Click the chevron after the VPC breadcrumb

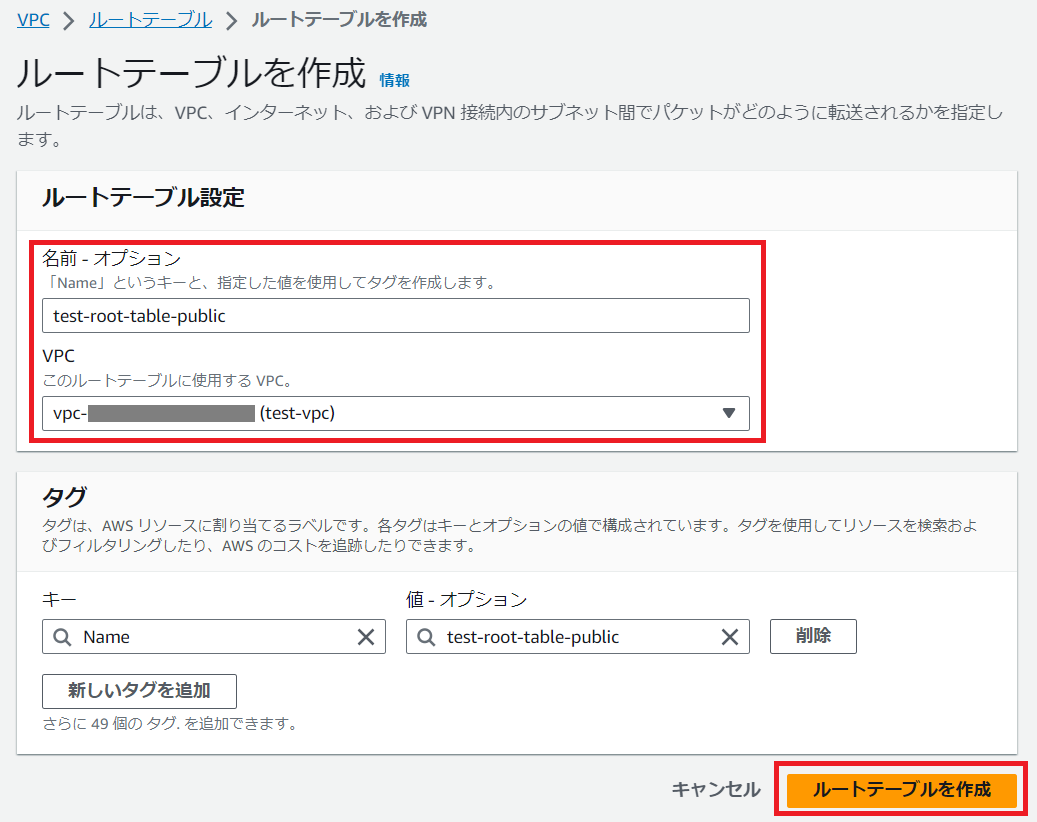click(x=70, y=20)
